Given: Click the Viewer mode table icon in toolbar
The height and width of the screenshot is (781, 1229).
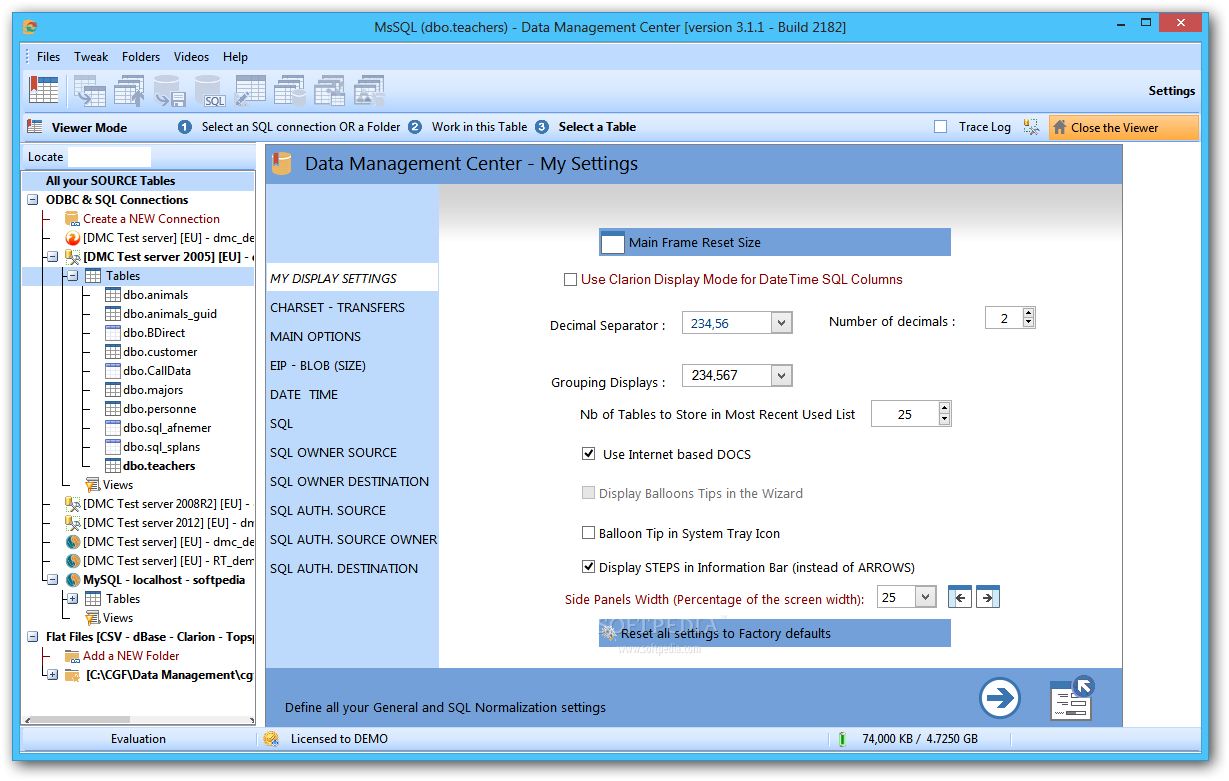Looking at the screenshot, I should click(x=43, y=90).
